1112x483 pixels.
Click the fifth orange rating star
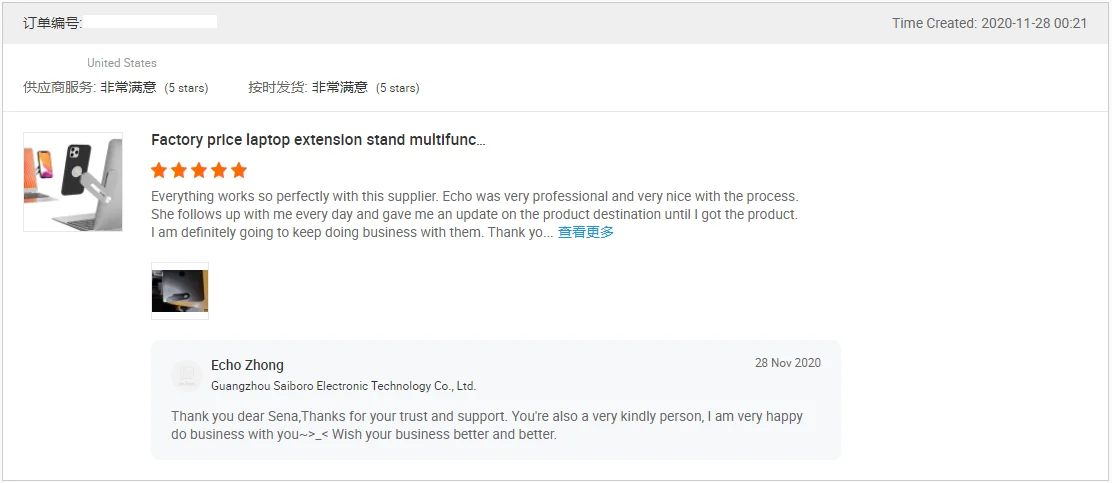(239, 170)
